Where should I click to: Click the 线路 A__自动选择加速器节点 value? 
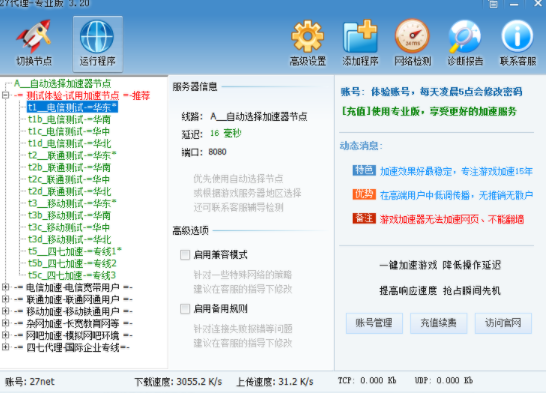click(x=259, y=116)
